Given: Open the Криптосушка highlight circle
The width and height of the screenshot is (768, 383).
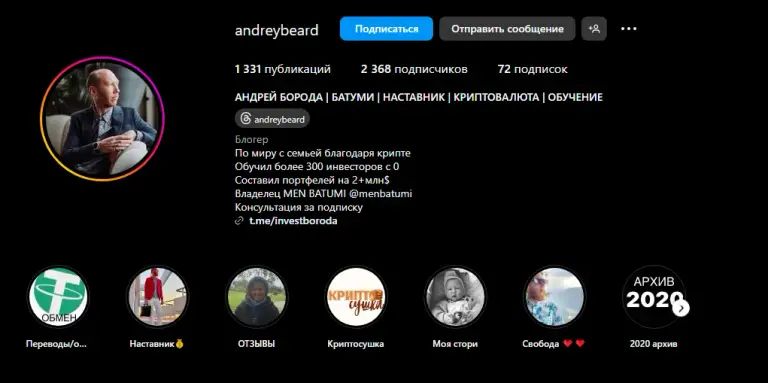Looking at the screenshot, I should (356, 297).
